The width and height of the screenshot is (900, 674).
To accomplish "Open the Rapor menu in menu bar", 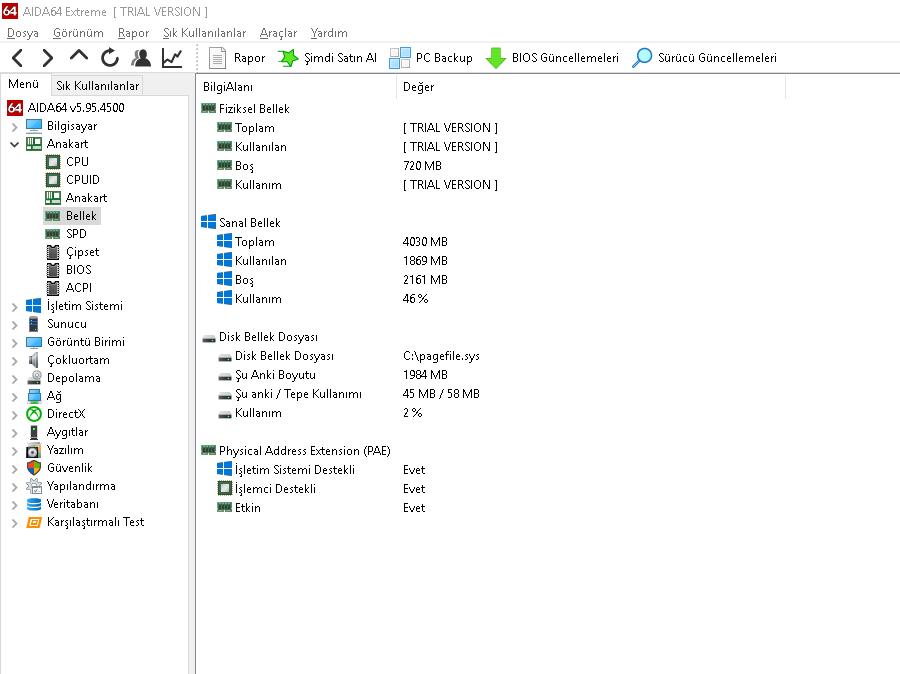I will pos(133,33).
